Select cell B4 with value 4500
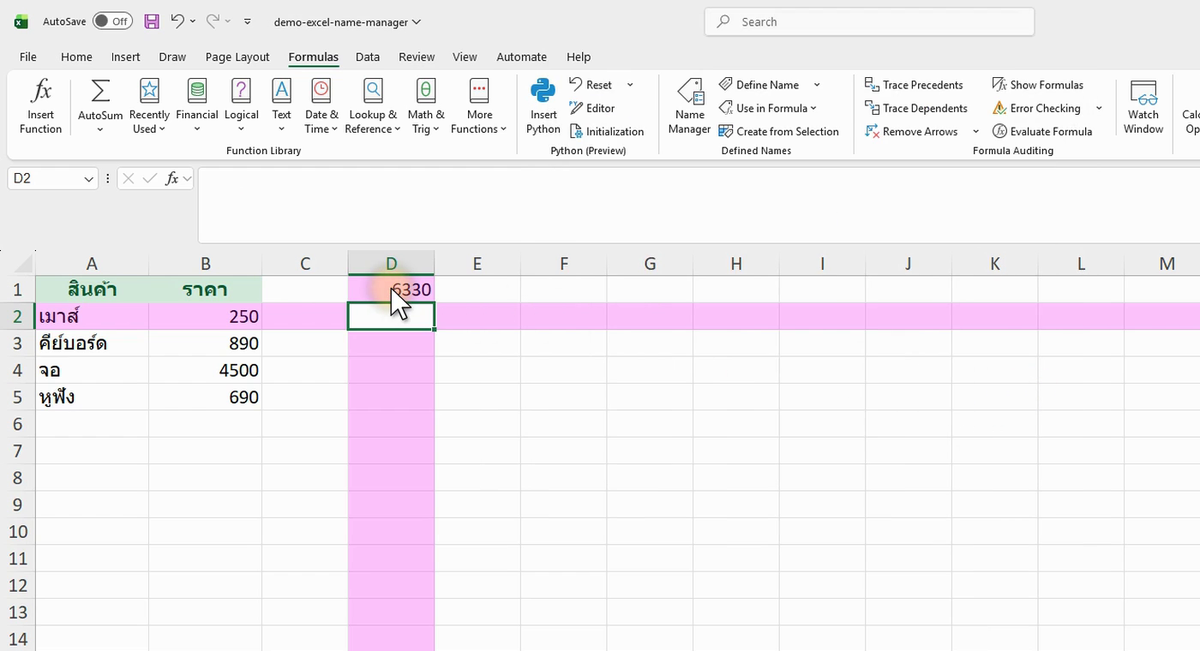 click(x=205, y=371)
